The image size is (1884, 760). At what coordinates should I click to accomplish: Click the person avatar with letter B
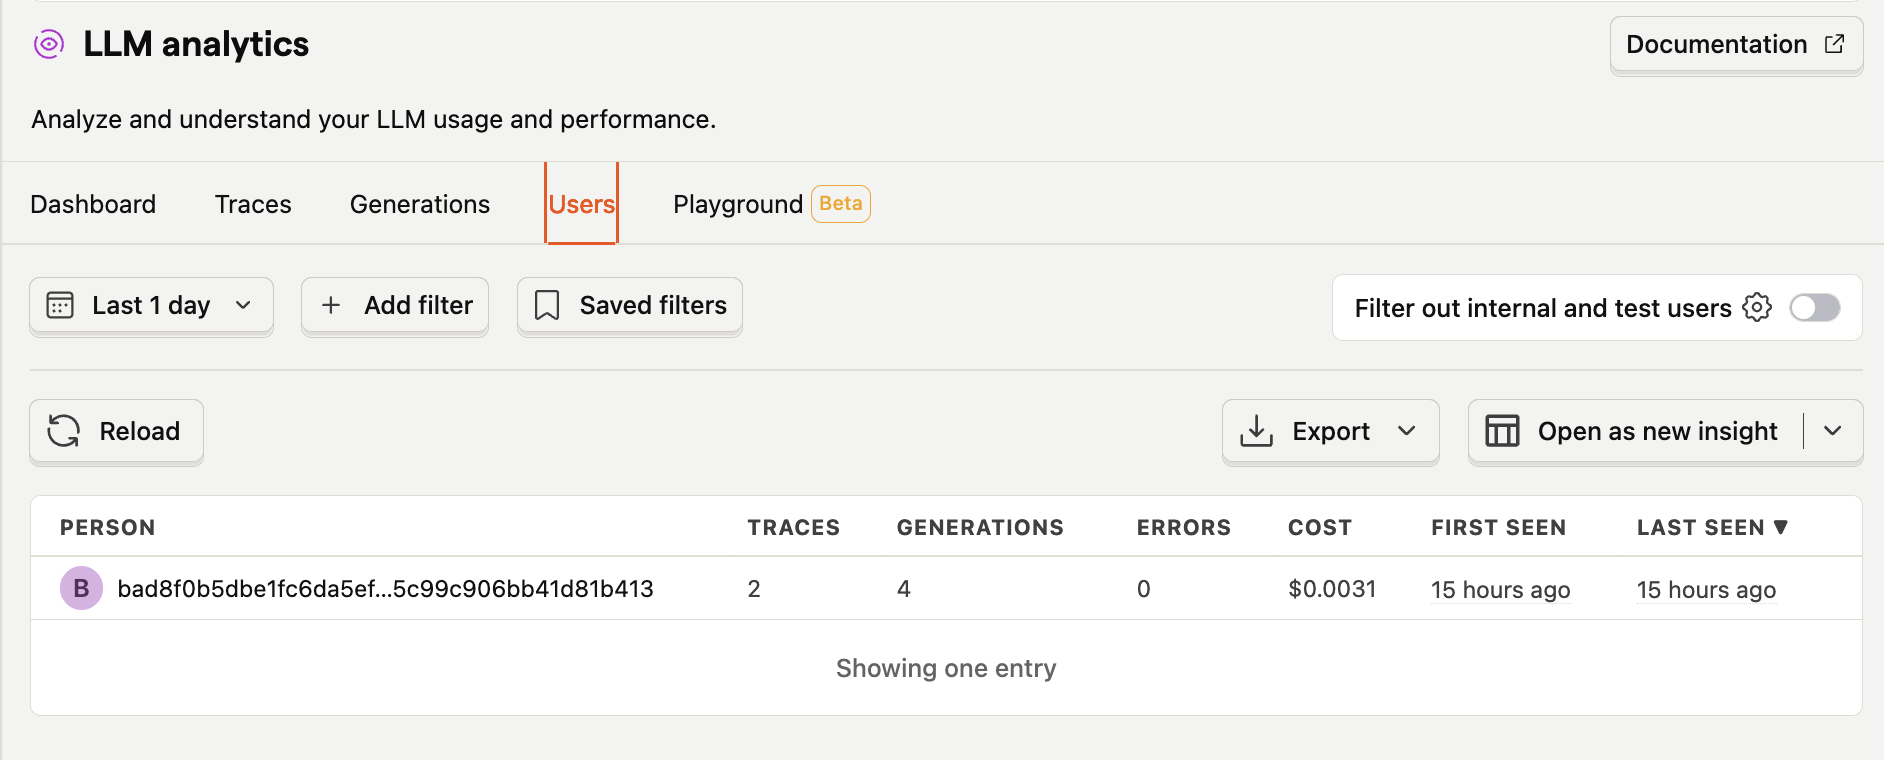tap(81, 589)
